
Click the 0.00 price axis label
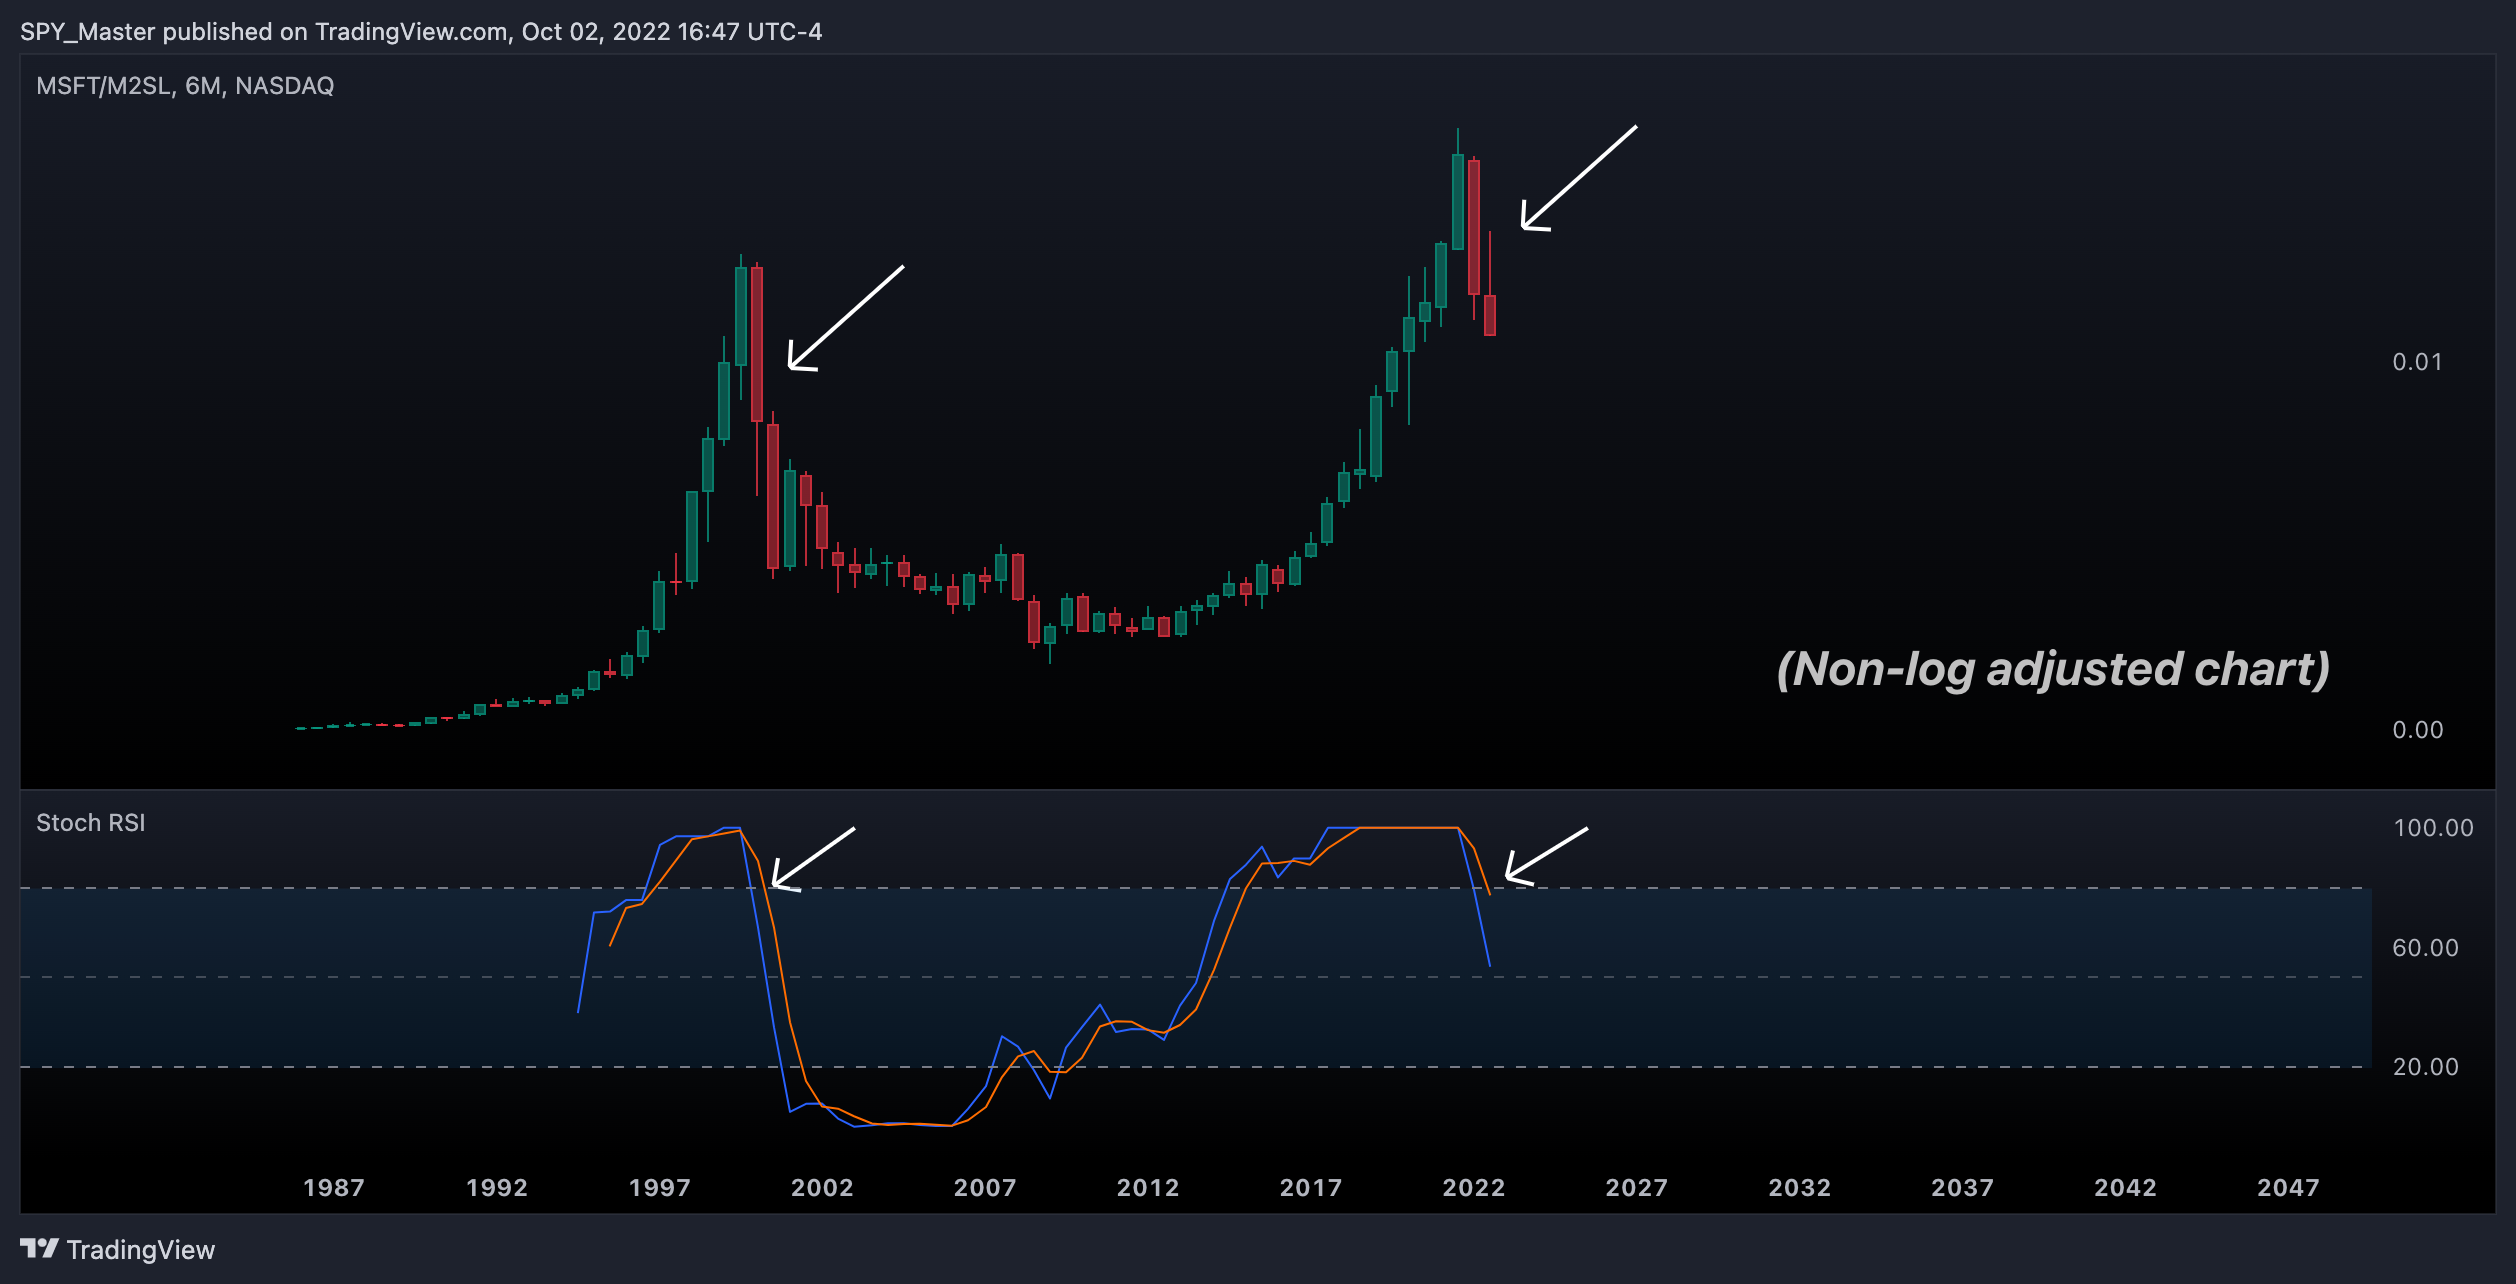click(x=2418, y=730)
